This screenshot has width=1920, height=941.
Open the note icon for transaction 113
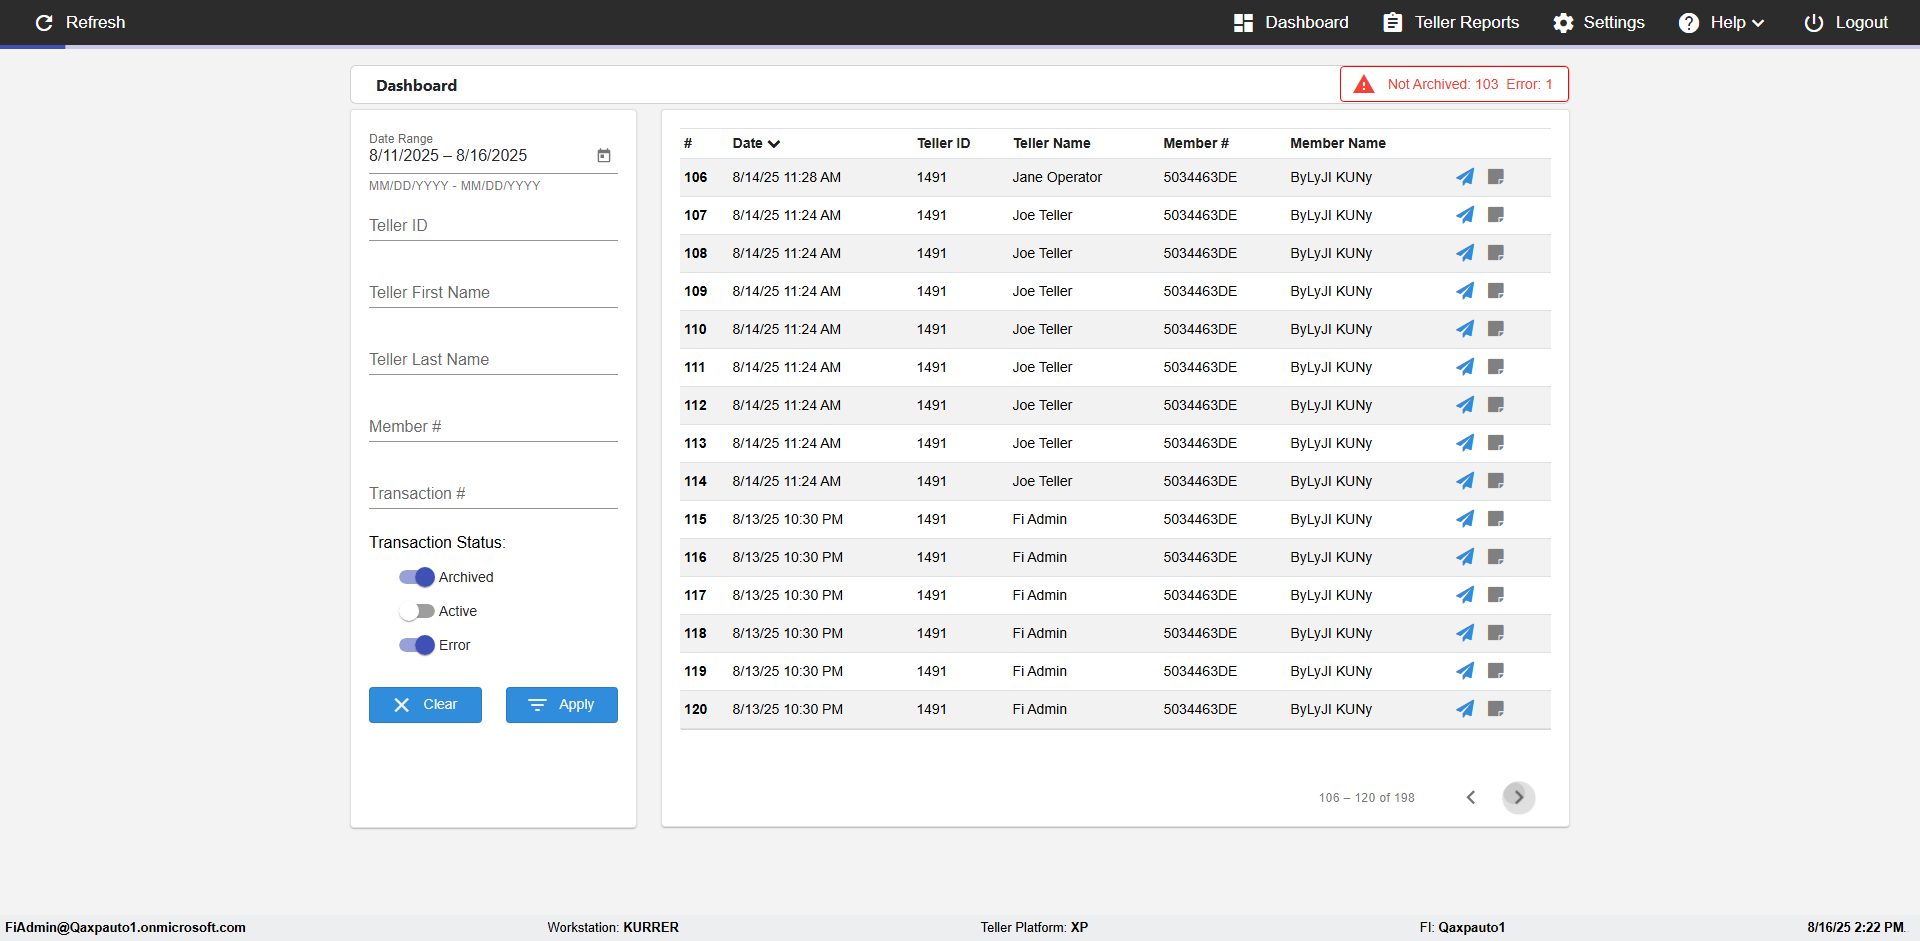point(1496,443)
